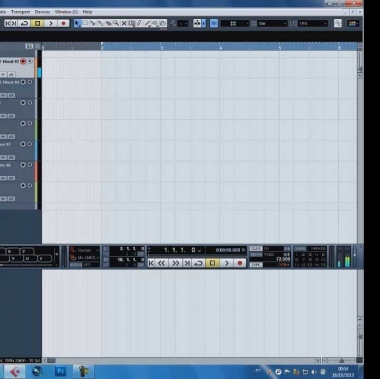
Task: Click the Record button in top toolbar
Action: [x=63, y=23]
